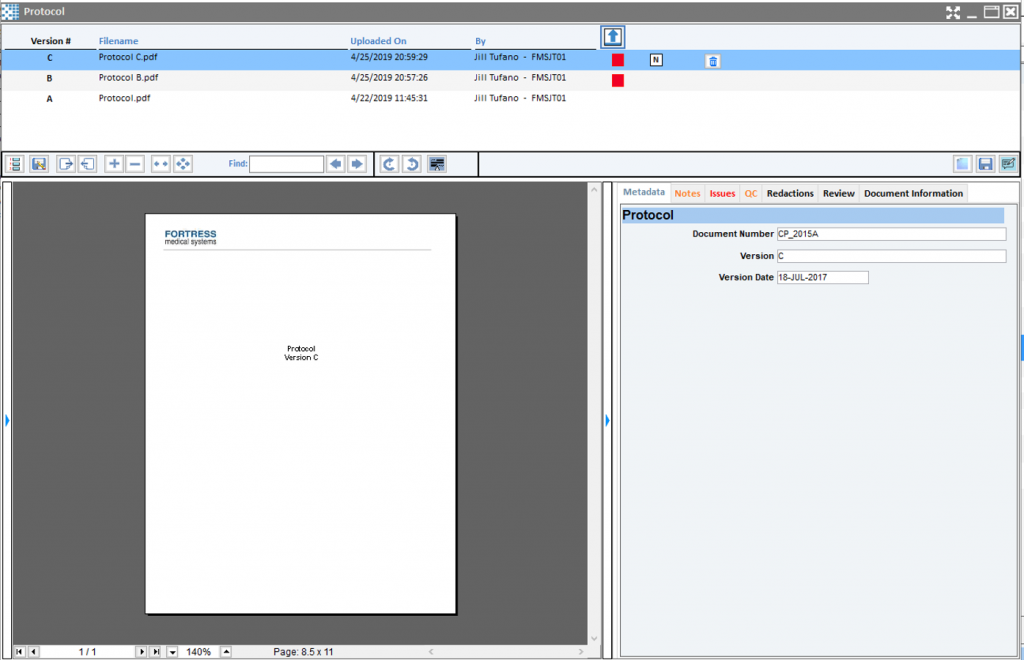Viewport: 1024px width, 660px height.
Task: Upload a new document version
Action: [x=613, y=37]
